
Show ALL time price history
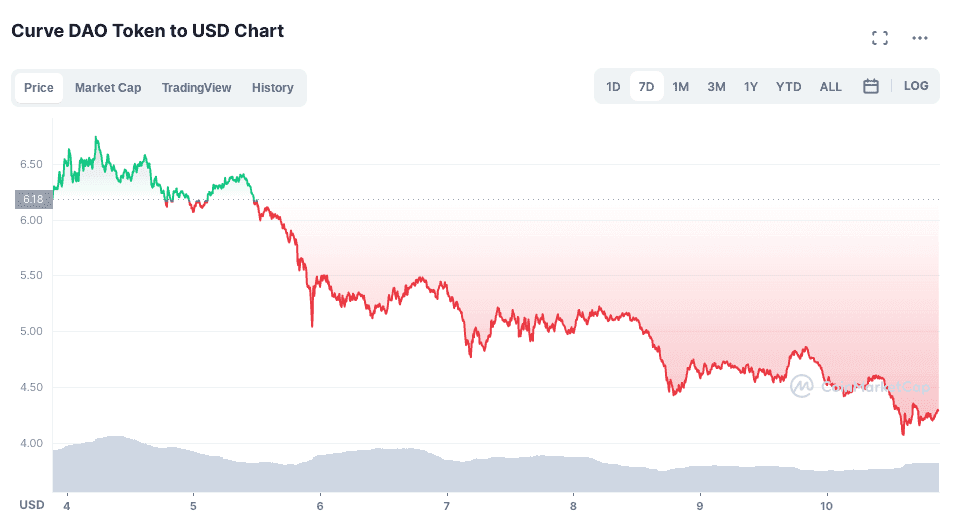click(x=831, y=87)
